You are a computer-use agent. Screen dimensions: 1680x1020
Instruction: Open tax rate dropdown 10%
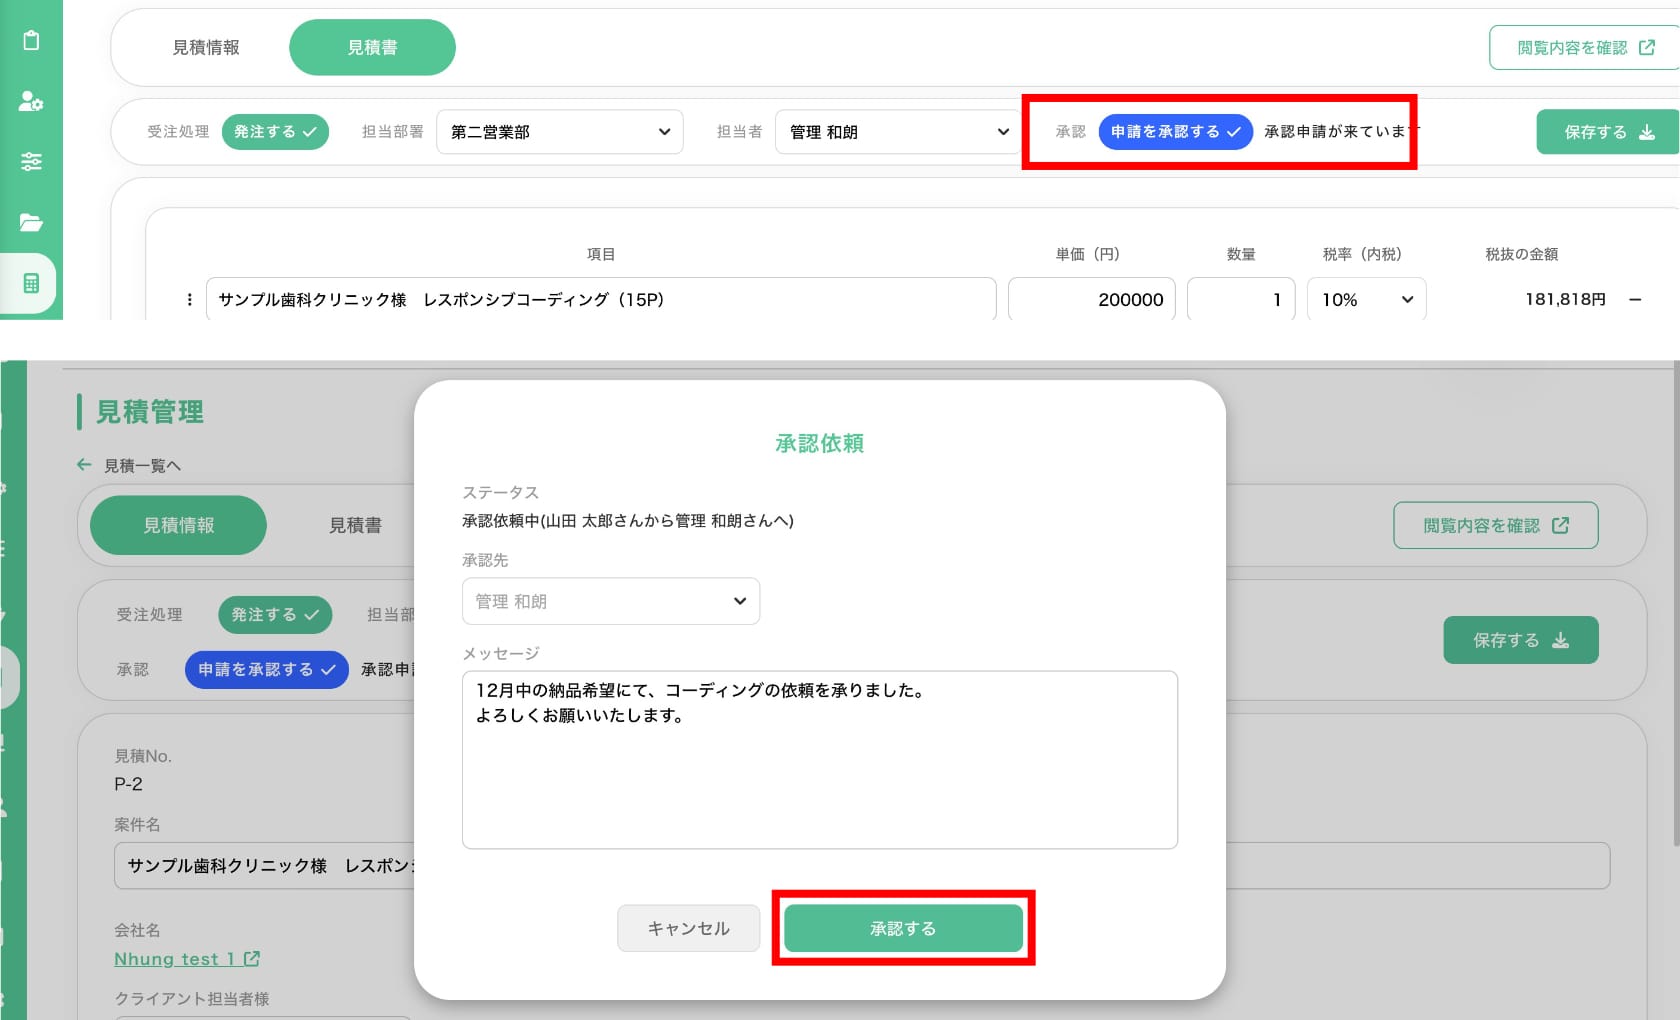(x=1366, y=299)
